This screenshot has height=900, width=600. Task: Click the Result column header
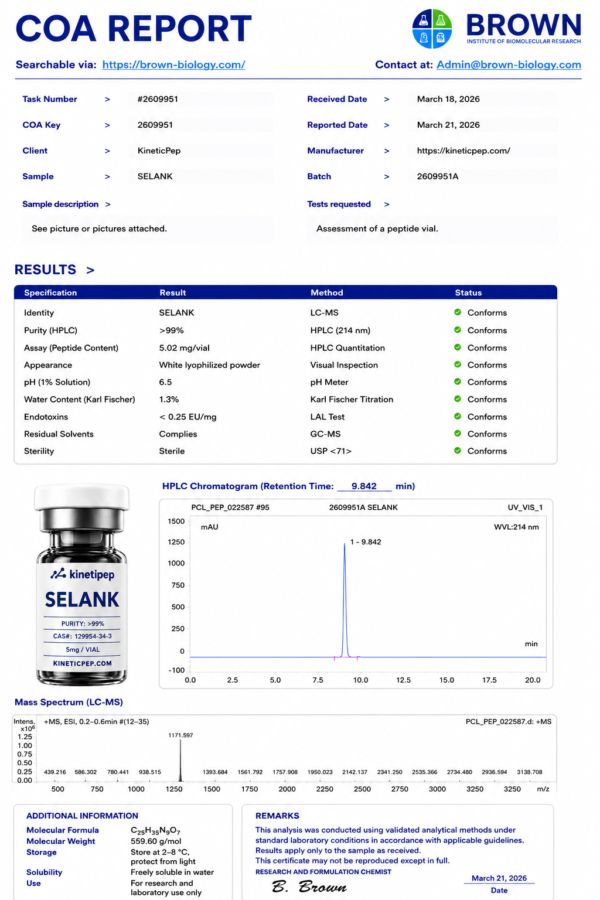[x=173, y=293]
